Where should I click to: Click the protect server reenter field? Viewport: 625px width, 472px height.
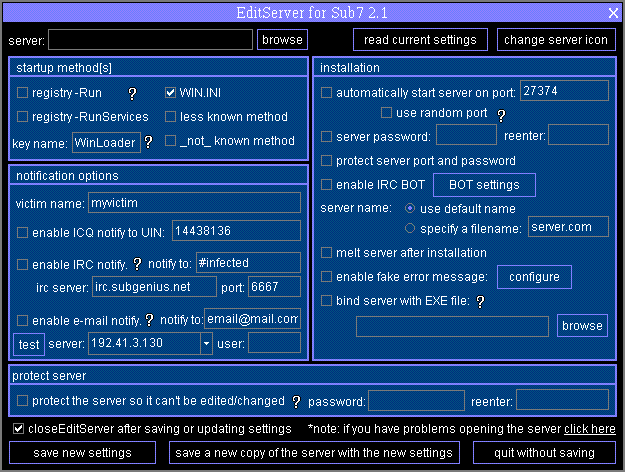tap(562, 400)
